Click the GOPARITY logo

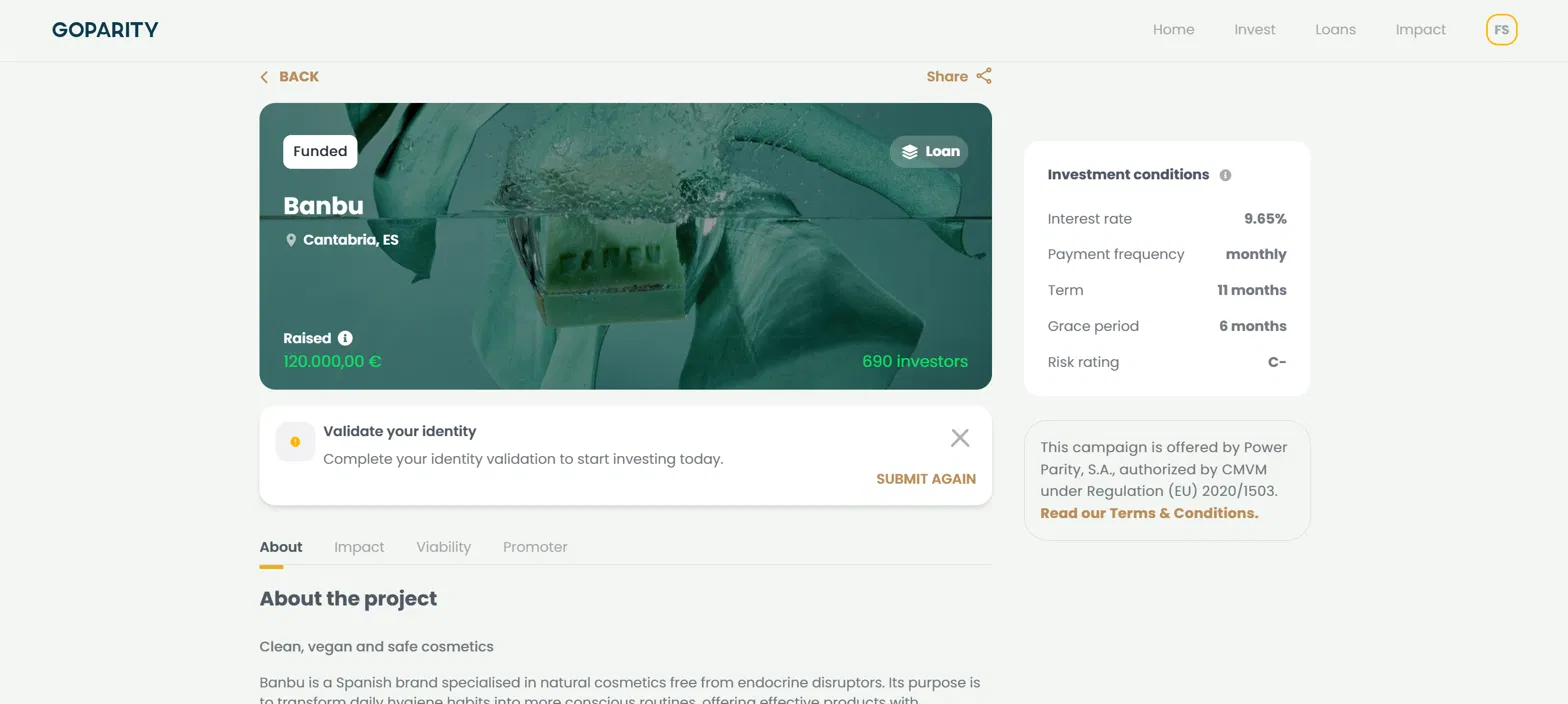pos(105,30)
